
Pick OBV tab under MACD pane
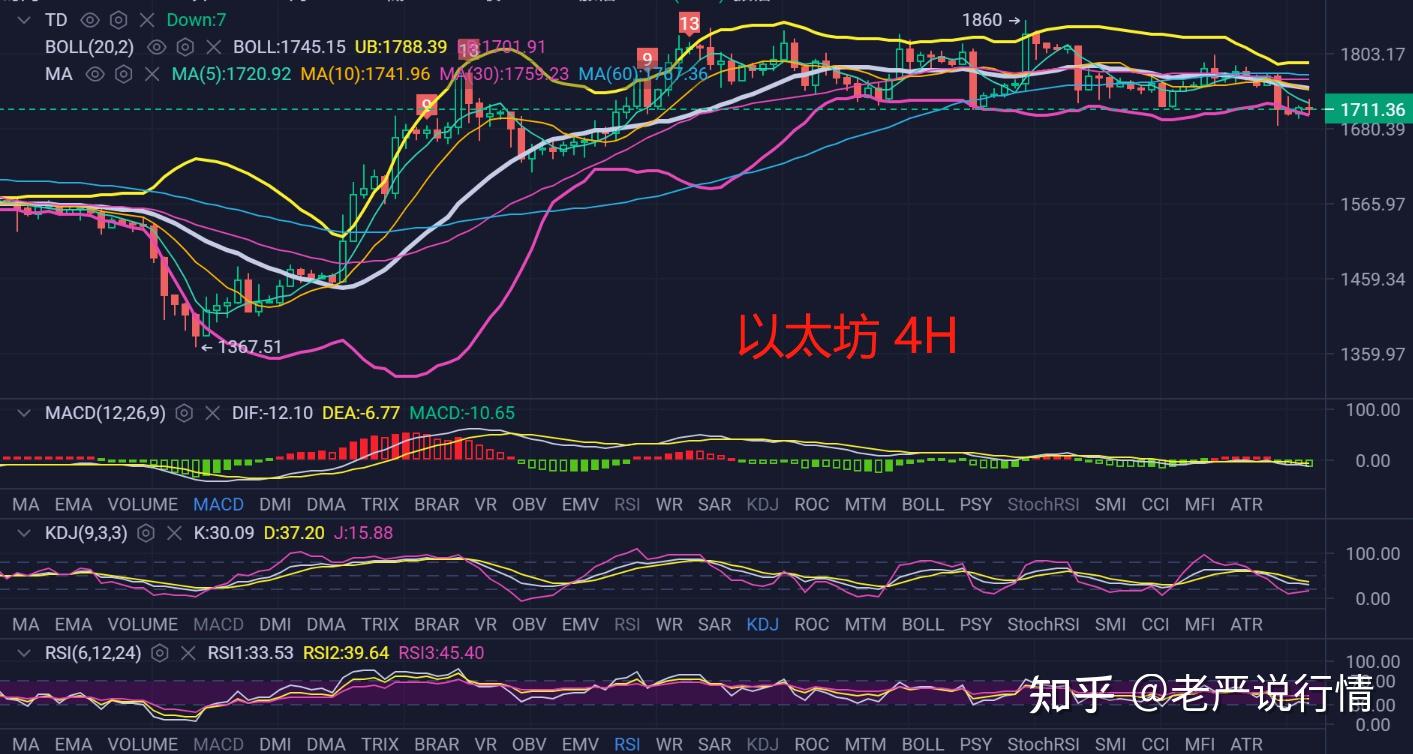[529, 504]
